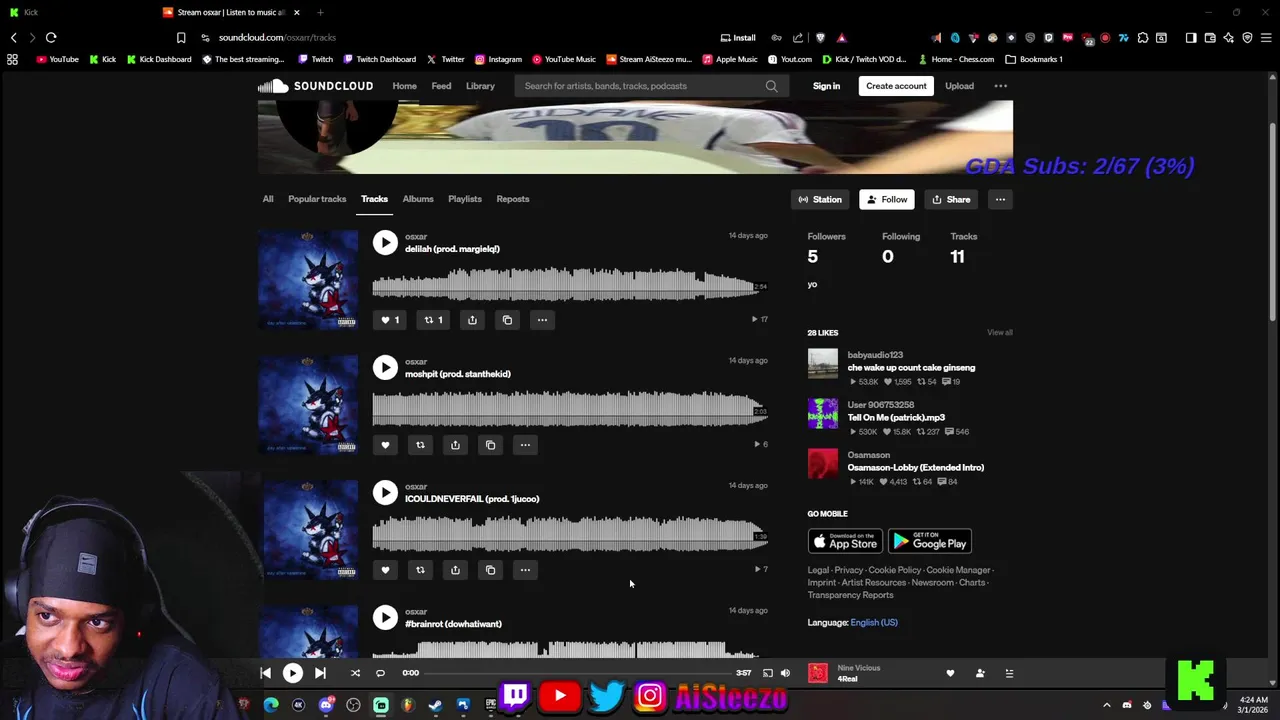
Task: Open the SoundCloud header more menu
Action: 1000,86
